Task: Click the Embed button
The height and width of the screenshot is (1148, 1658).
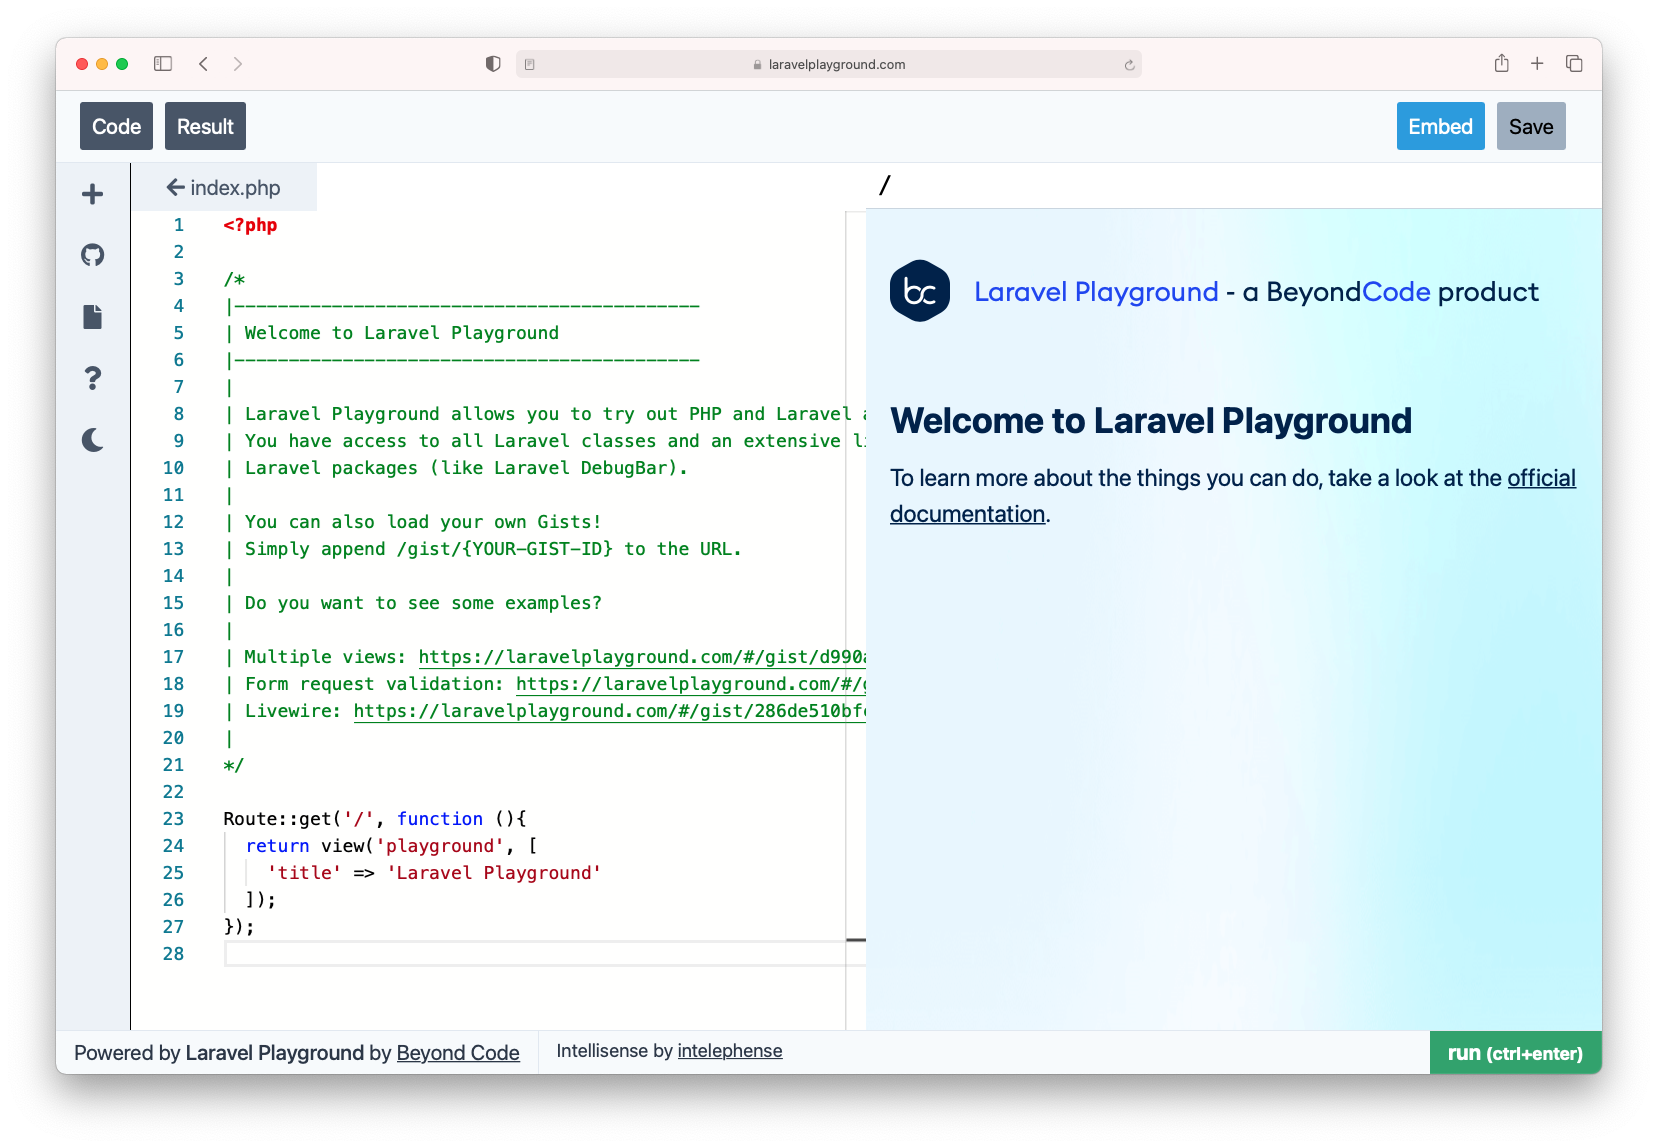Action: coord(1440,126)
